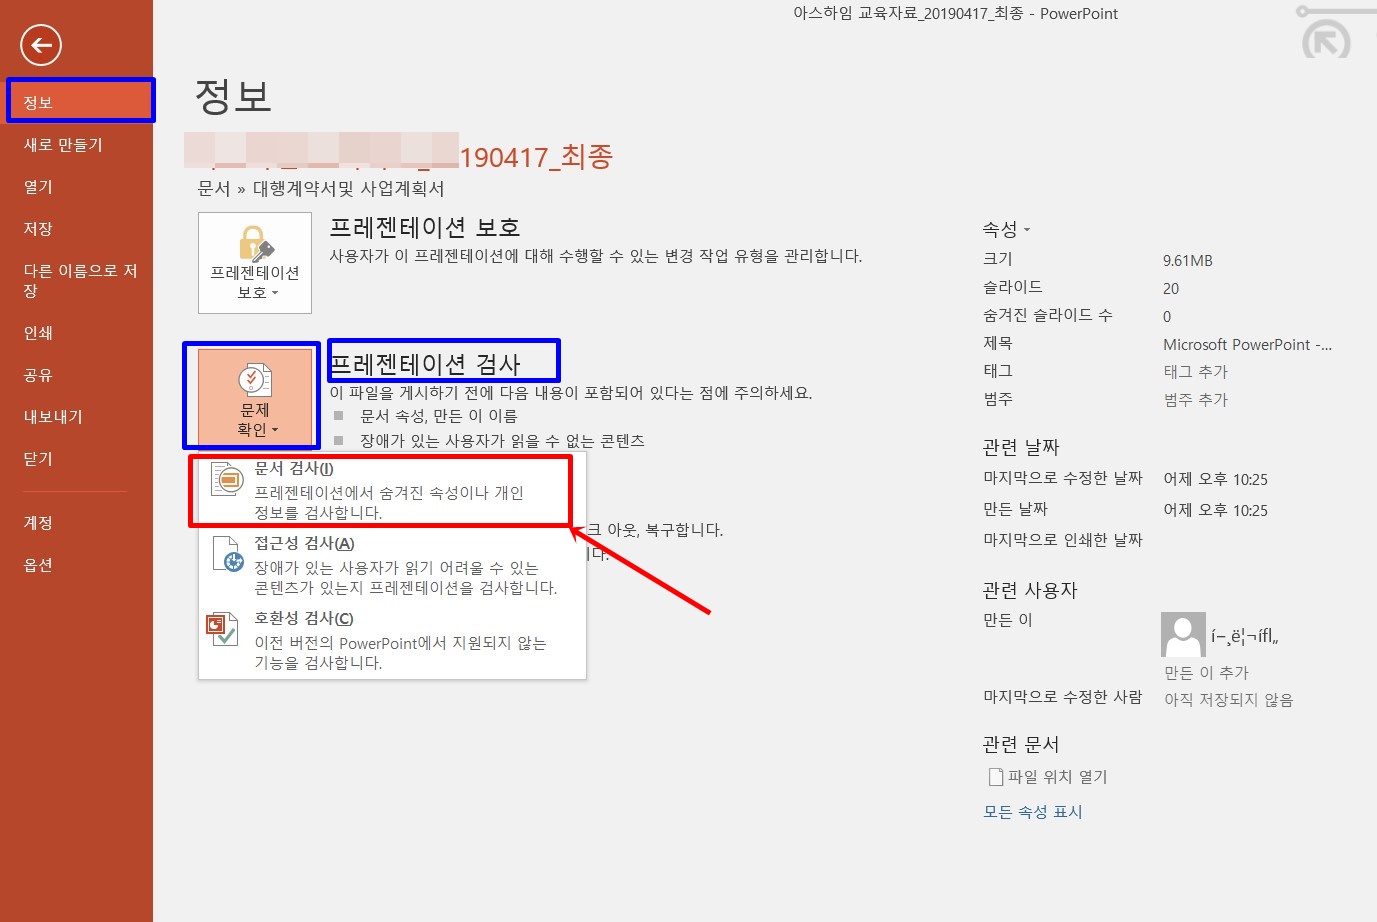Click the back arrow icon
This screenshot has width=1377, height=922.
point(41,44)
